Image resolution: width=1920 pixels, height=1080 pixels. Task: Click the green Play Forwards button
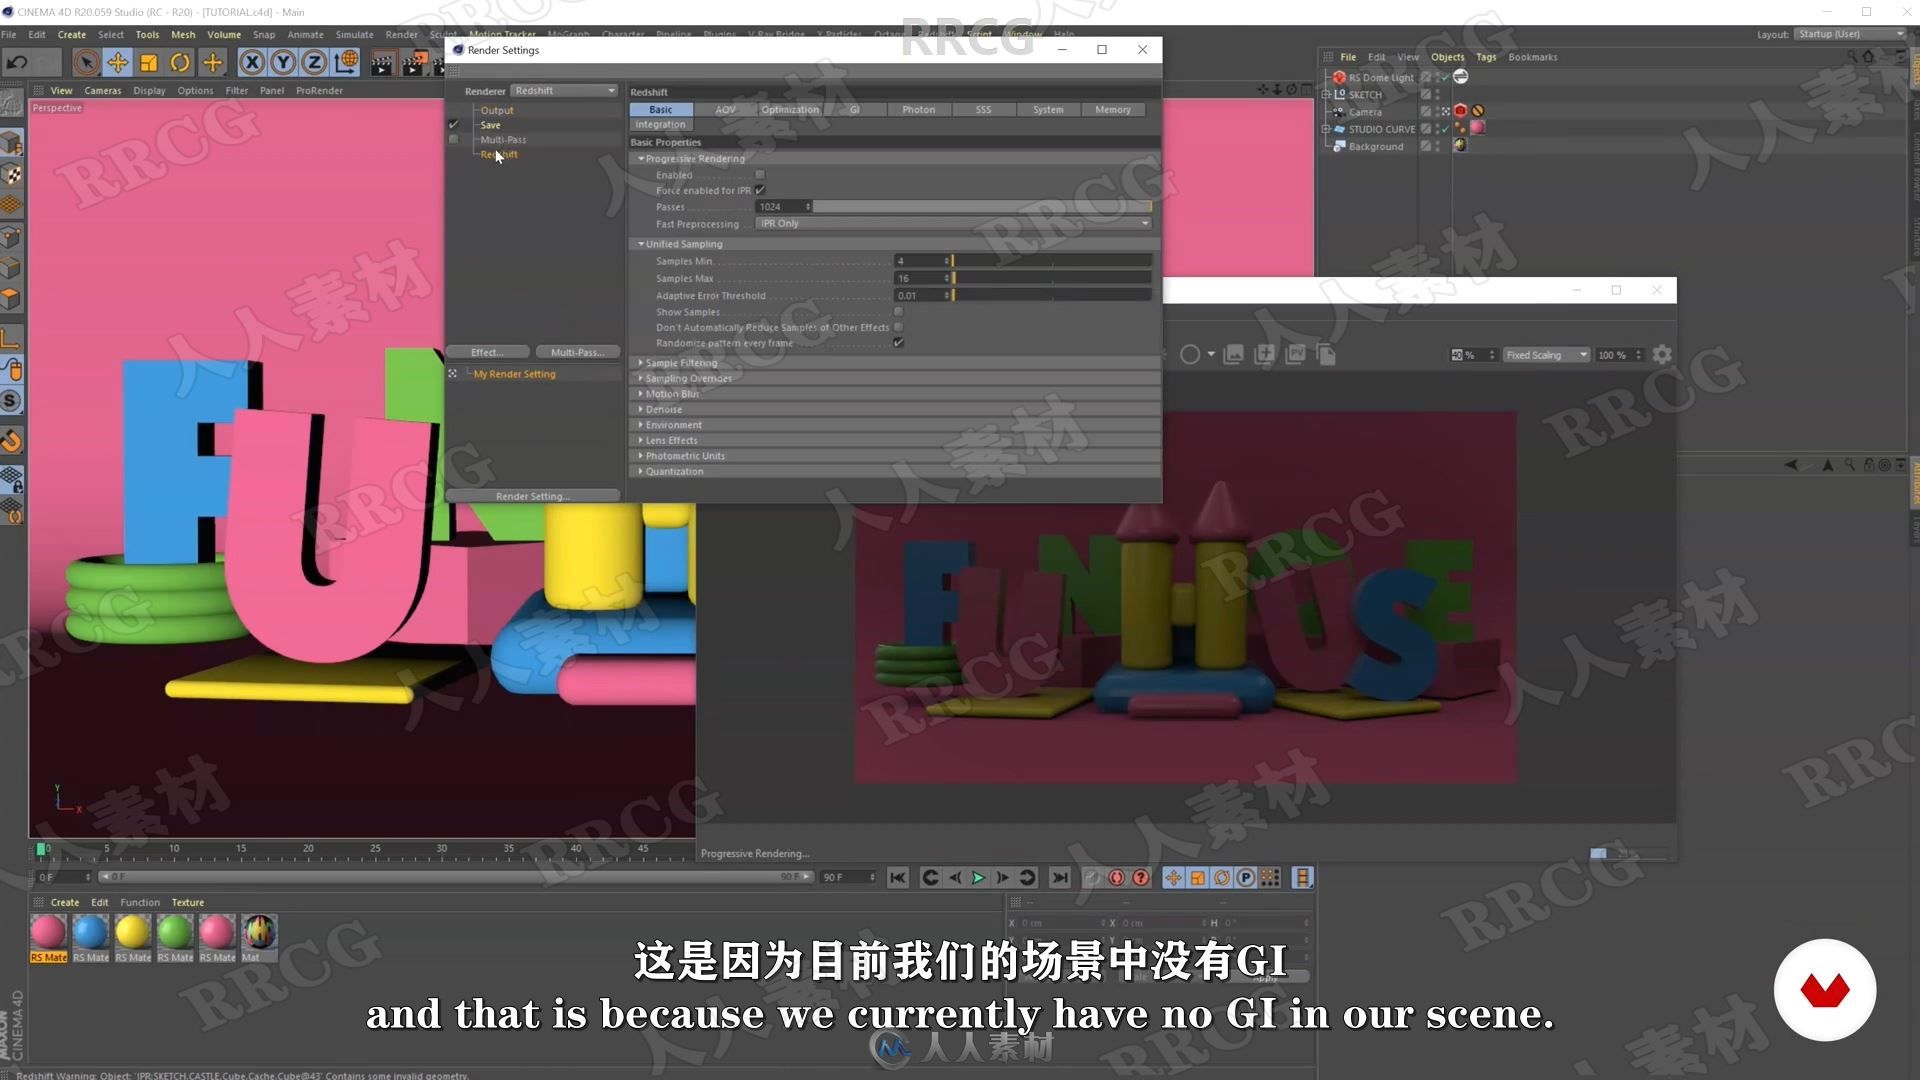pyautogui.click(x=978, y=878)
